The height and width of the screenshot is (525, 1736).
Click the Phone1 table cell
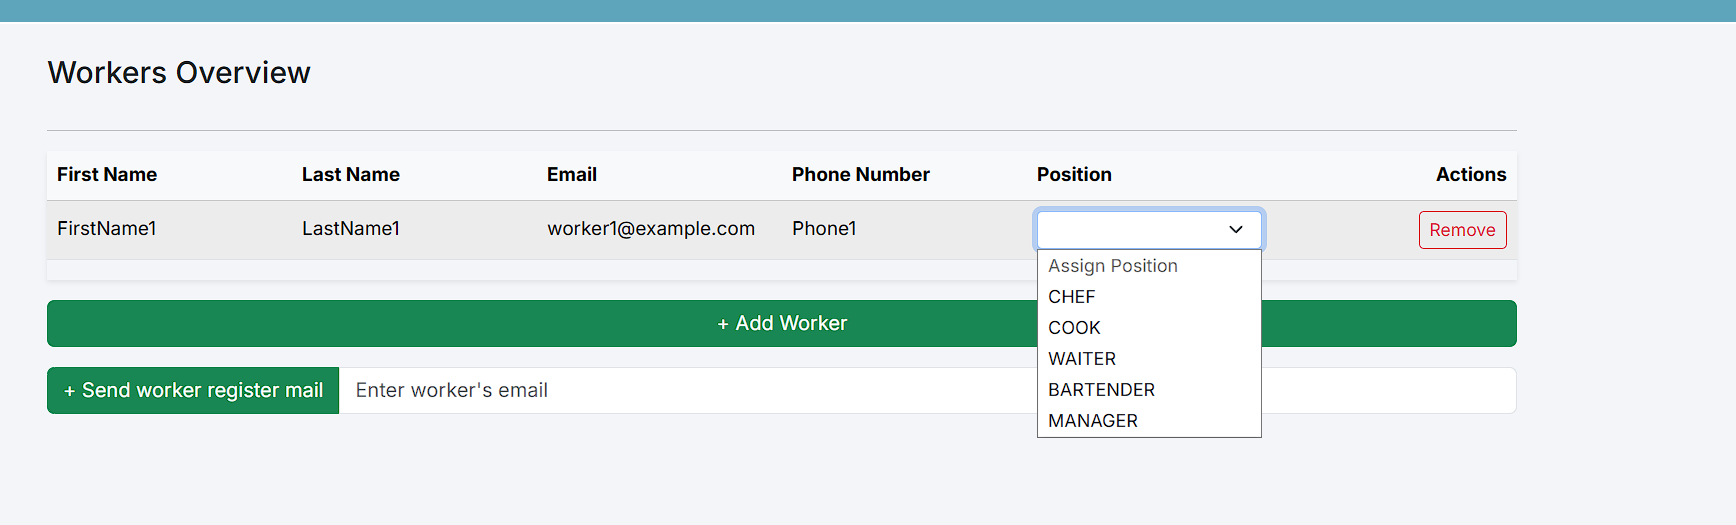click(824, 229)
